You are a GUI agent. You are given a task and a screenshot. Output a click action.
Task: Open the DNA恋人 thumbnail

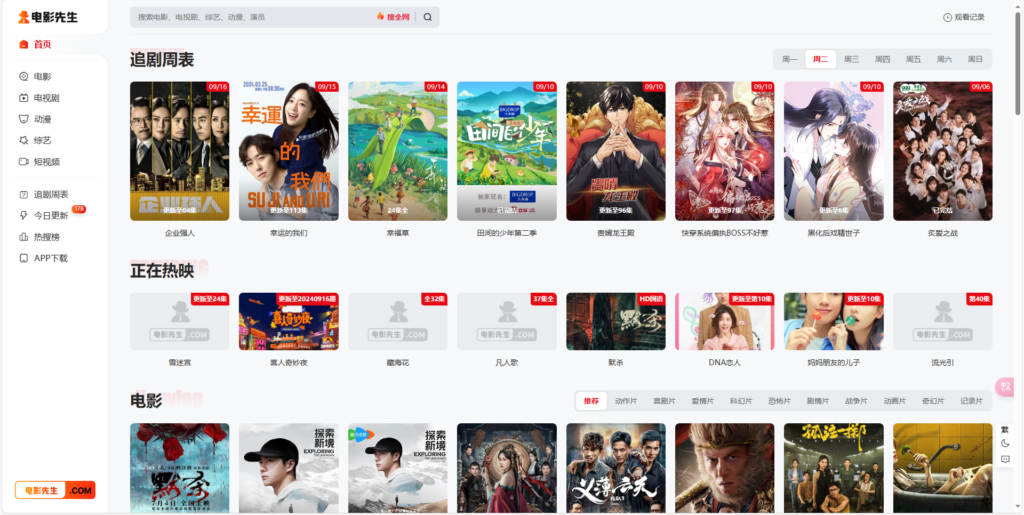click(x=725, y=321)
